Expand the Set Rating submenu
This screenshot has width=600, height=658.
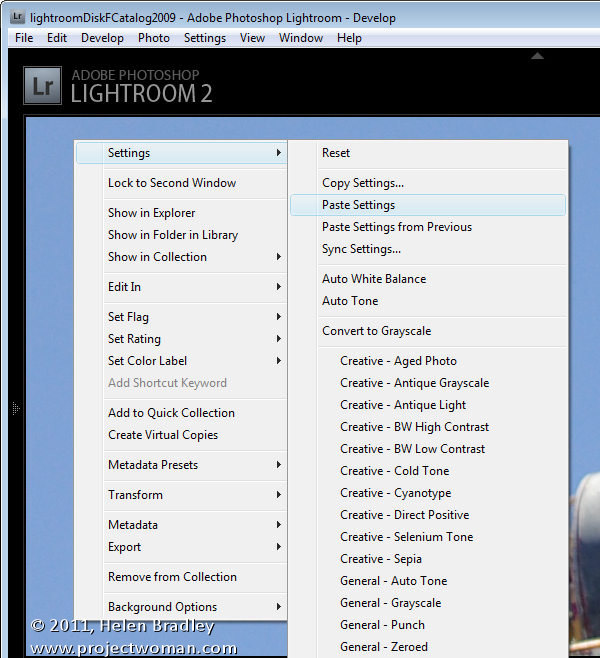[x=182, y=339]
